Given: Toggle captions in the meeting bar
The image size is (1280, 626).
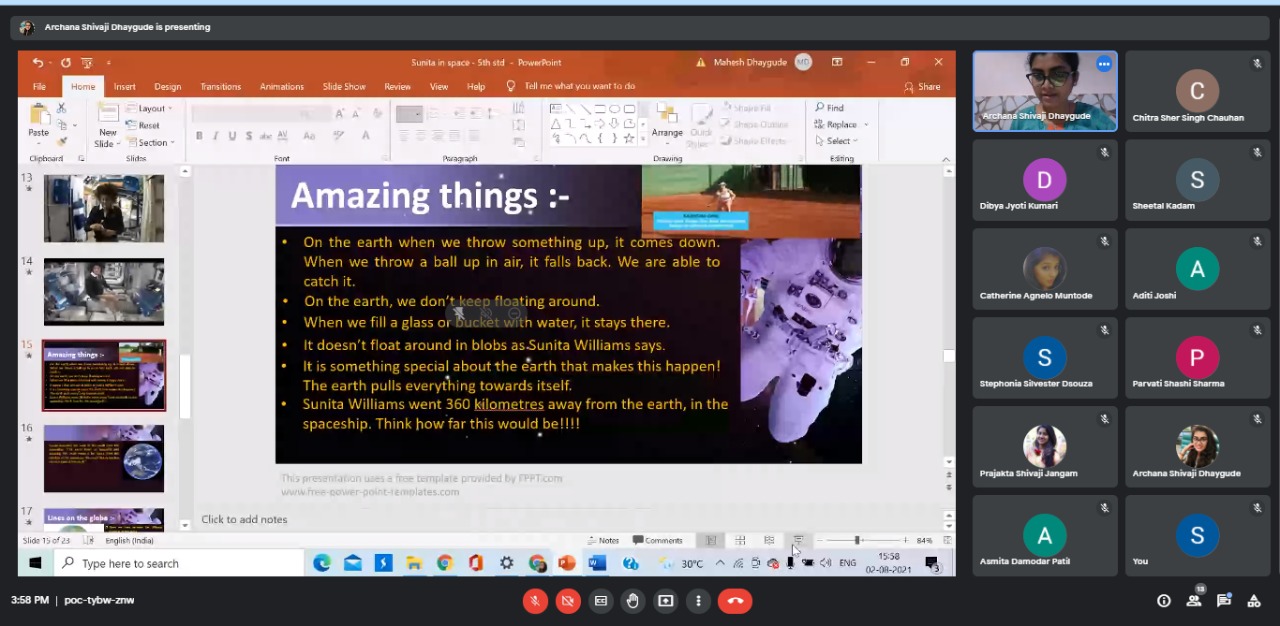Looking at the screenshot, I should pos(601,601).
